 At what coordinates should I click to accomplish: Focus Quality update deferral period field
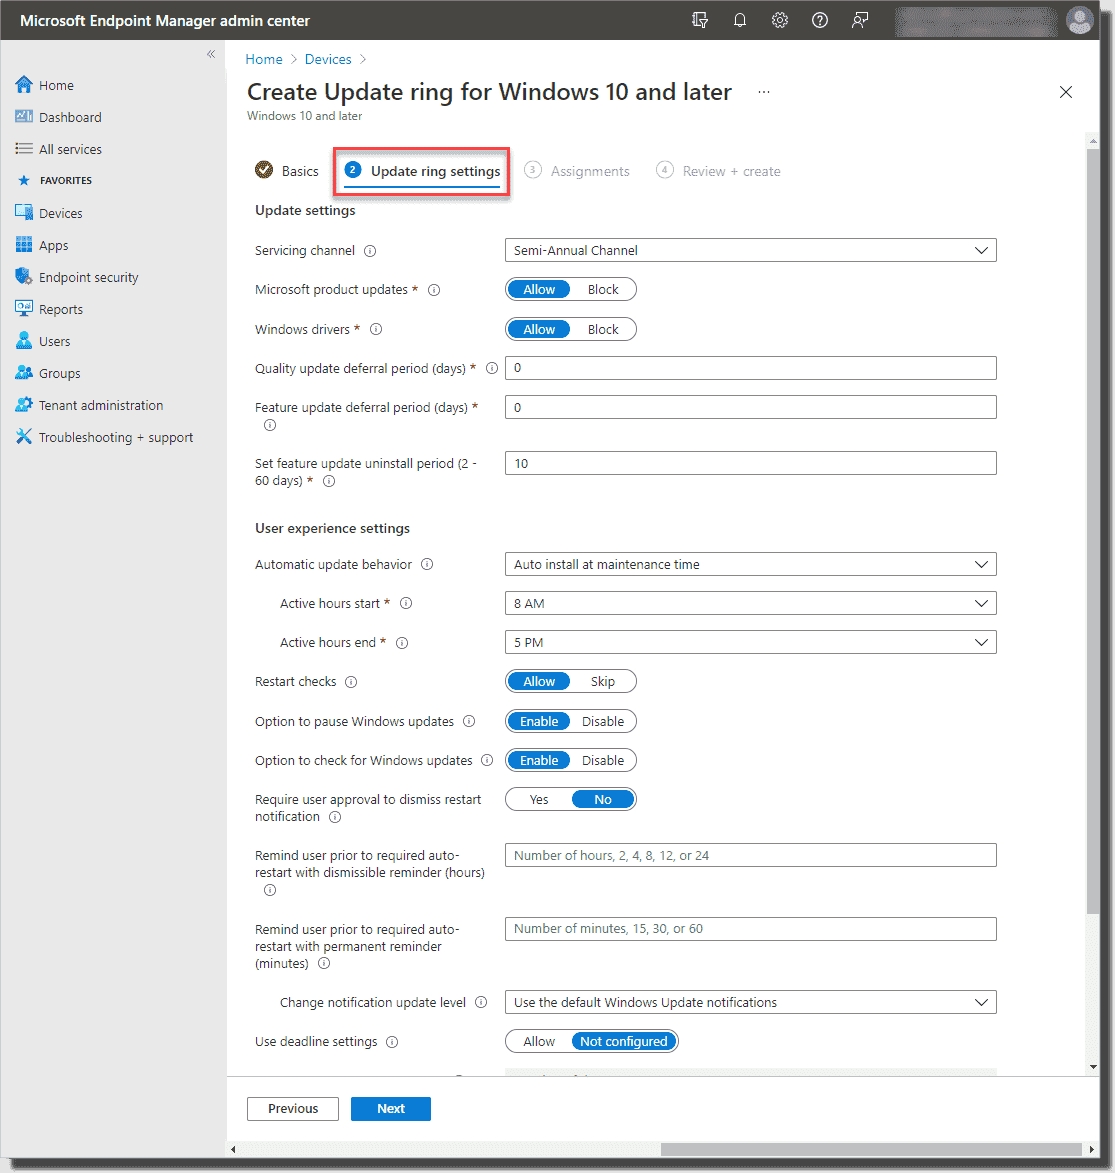pyautogui.click(x=751, y=368)
